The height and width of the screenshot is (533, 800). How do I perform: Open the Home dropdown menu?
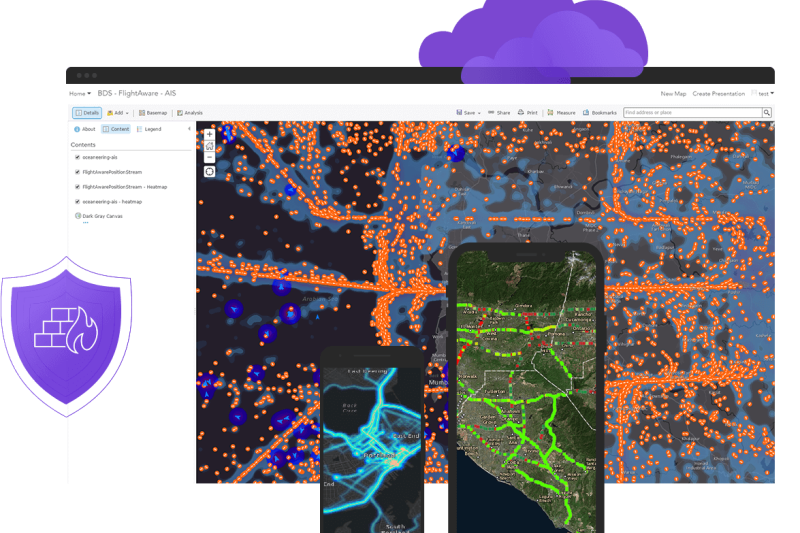80,94
